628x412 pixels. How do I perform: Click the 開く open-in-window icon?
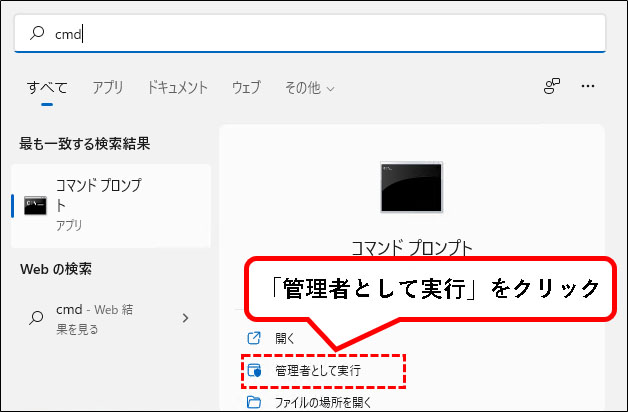254,338
